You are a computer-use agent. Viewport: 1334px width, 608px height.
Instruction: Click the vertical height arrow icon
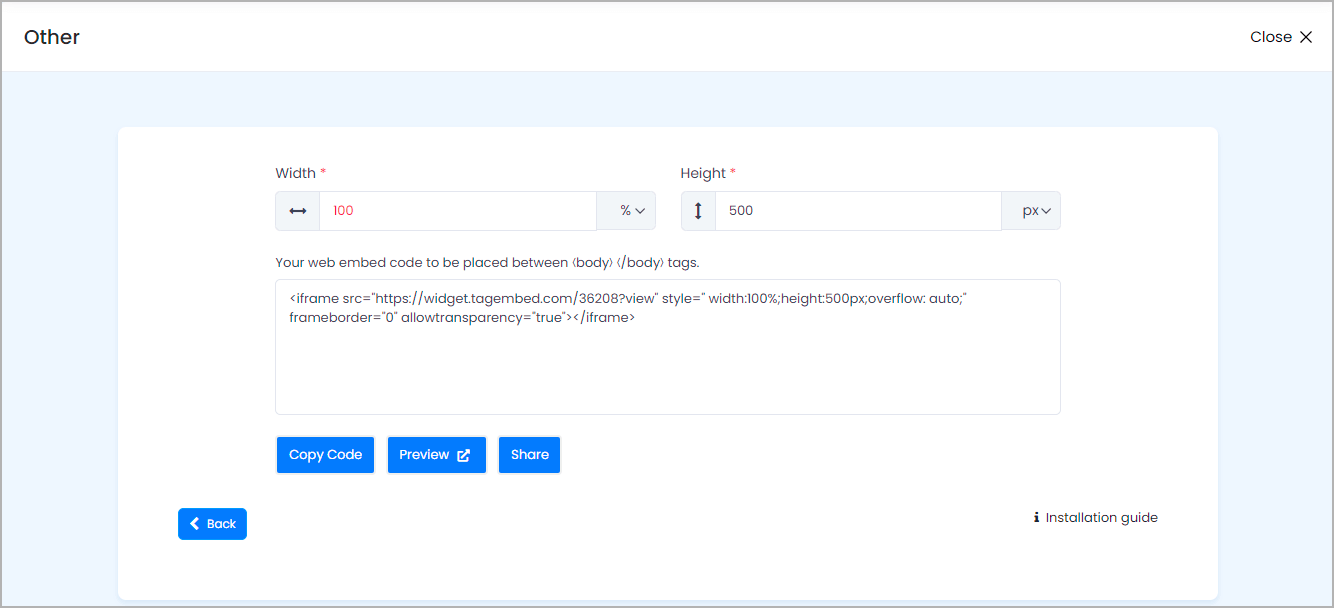tap(698, 211)
